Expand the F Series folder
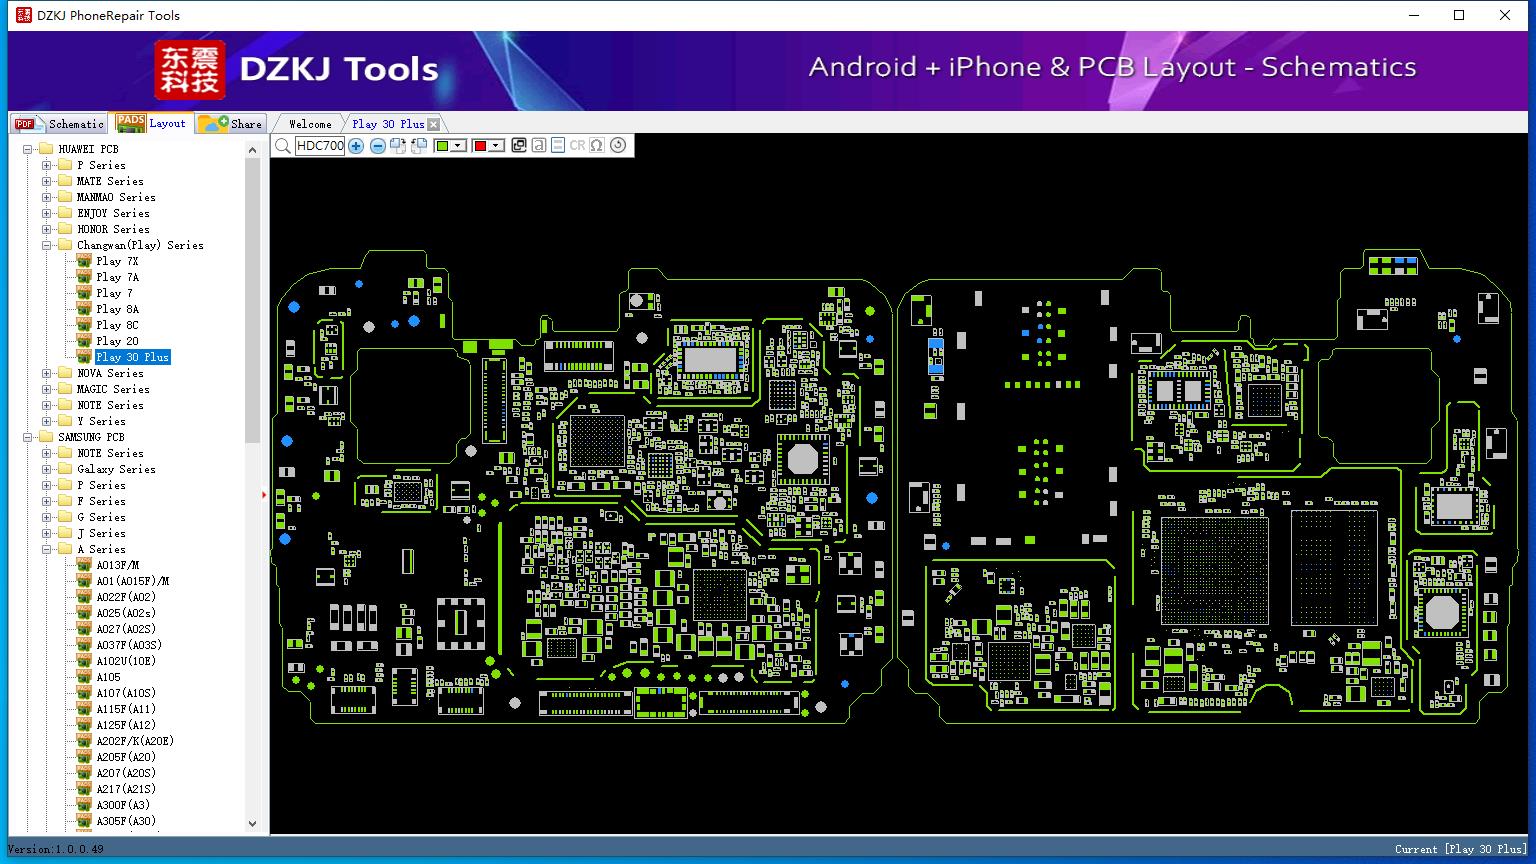 [47, 501]
